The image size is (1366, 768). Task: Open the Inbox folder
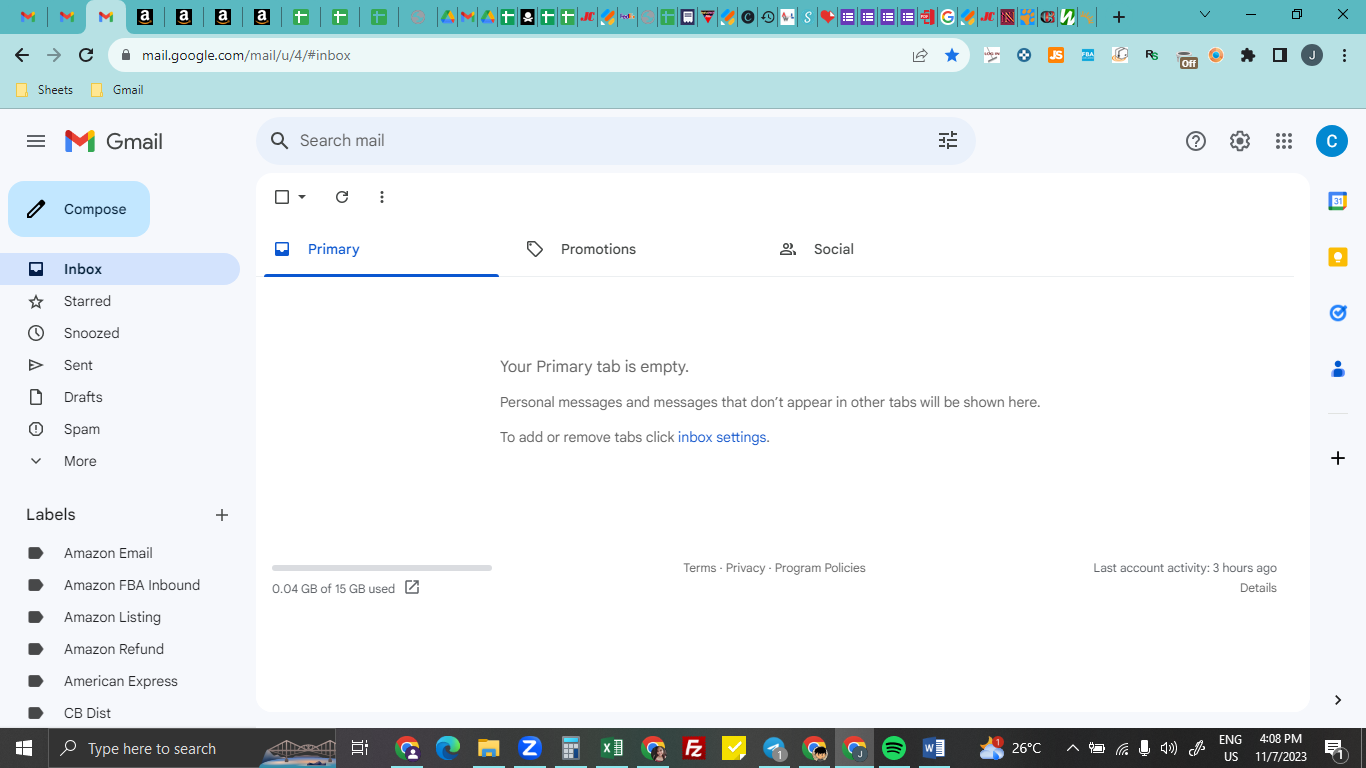point(120,269)
